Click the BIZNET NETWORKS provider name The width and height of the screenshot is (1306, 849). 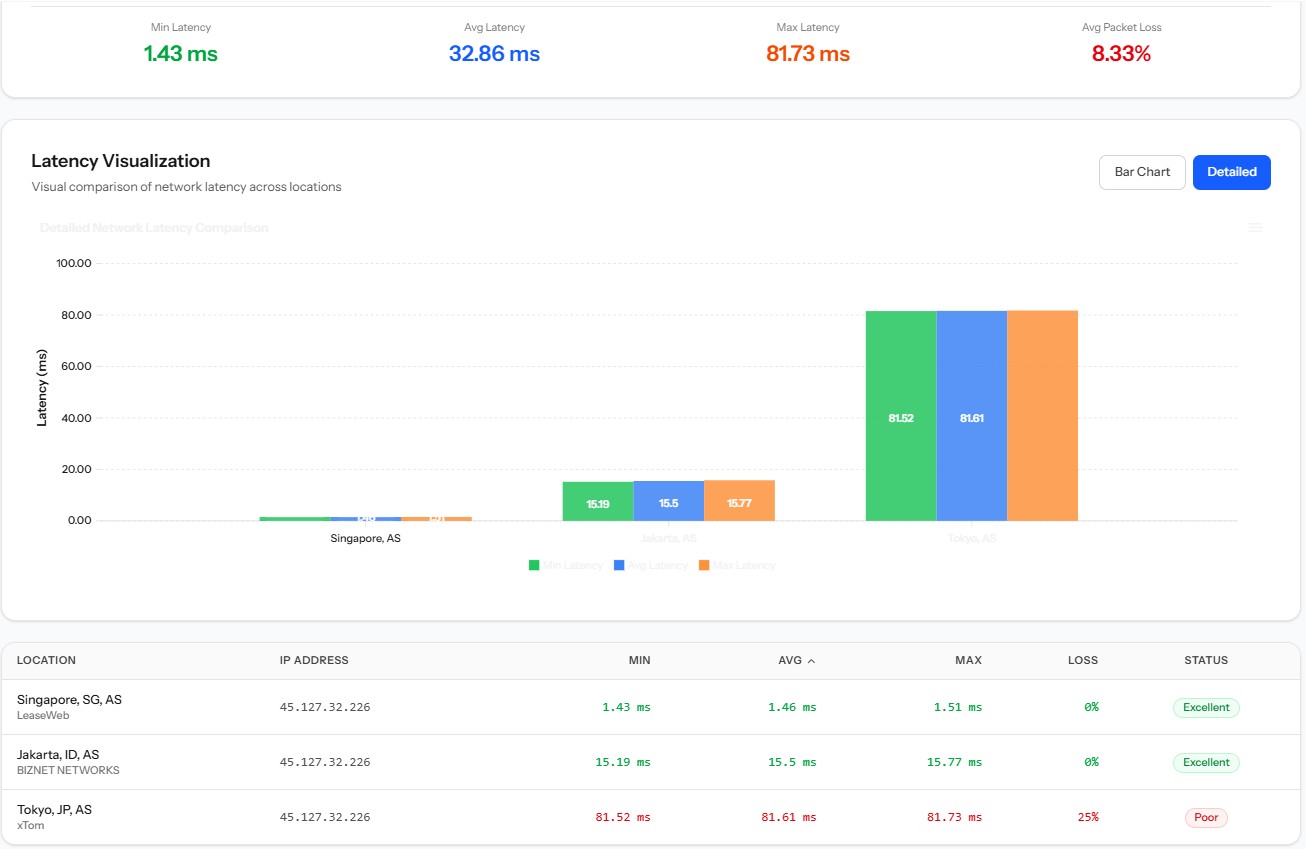pyautogui.click(x=68, y=771)
